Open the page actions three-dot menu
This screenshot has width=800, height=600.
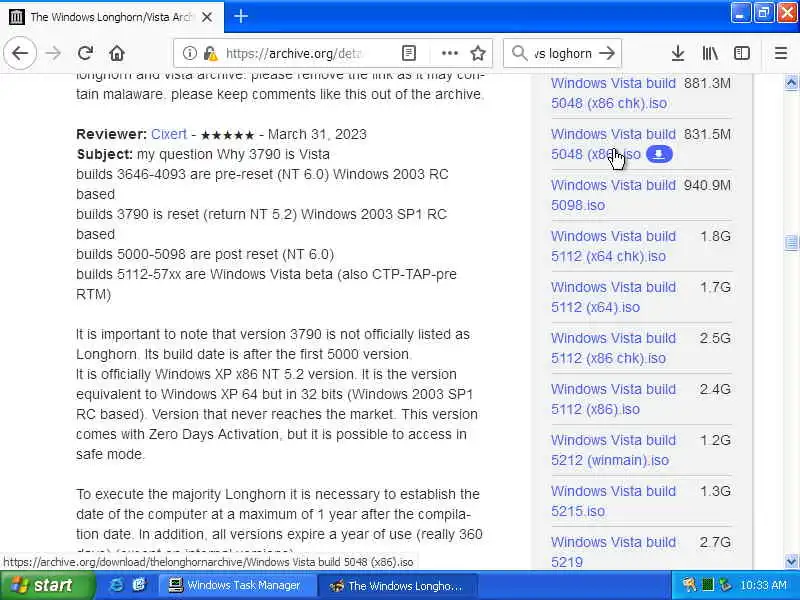pyautogui.click(x=449, y=53)
